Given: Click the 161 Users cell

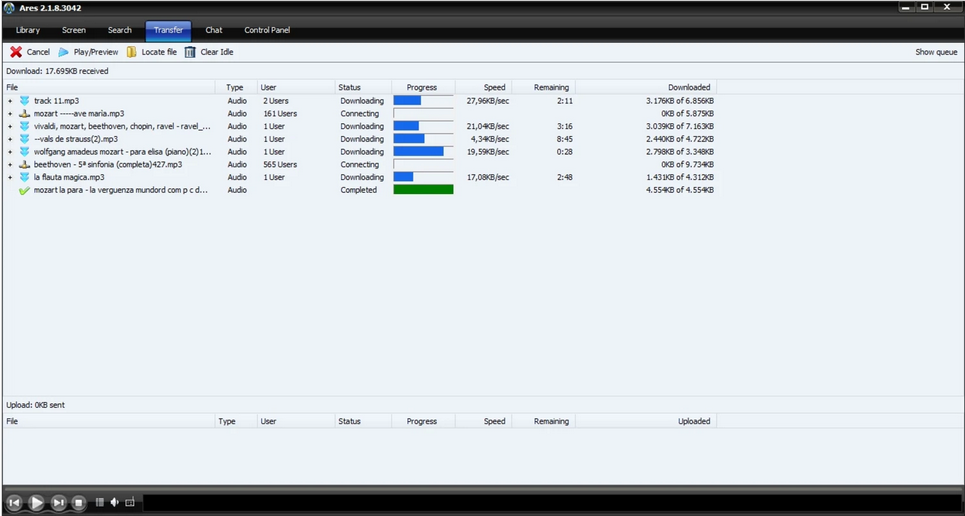Looking at the screenshot, I should [280, 114].
